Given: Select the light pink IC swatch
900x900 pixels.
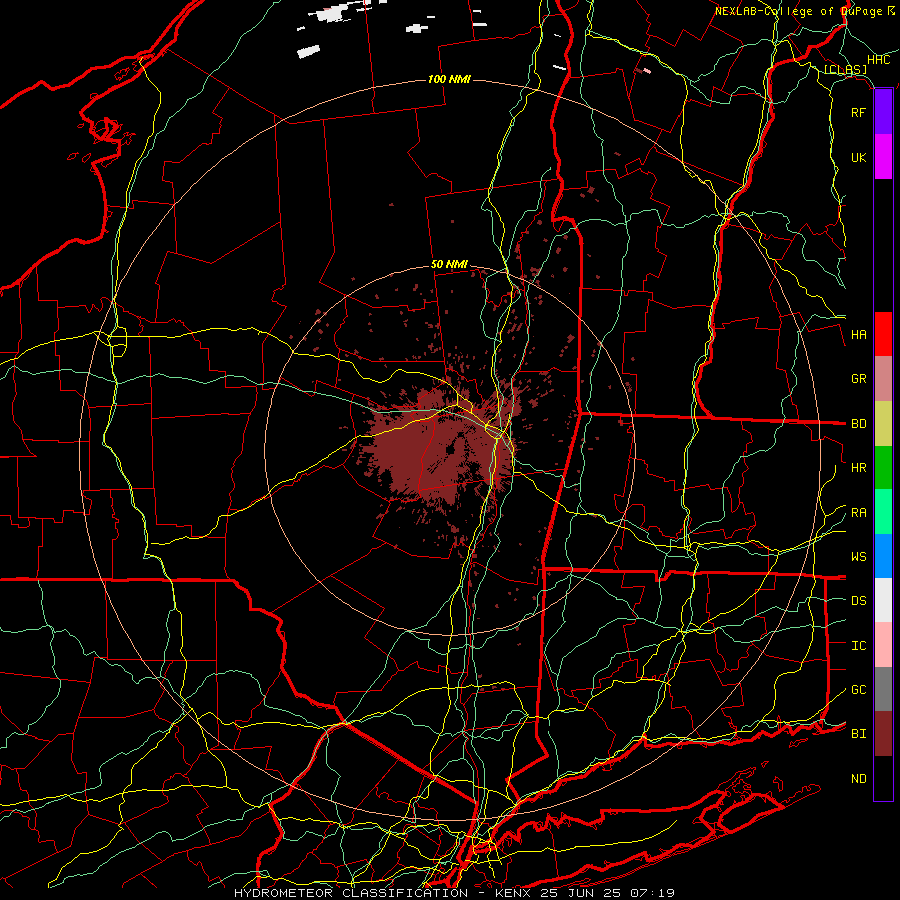Looking at the screenshot, I should point(883,645).
